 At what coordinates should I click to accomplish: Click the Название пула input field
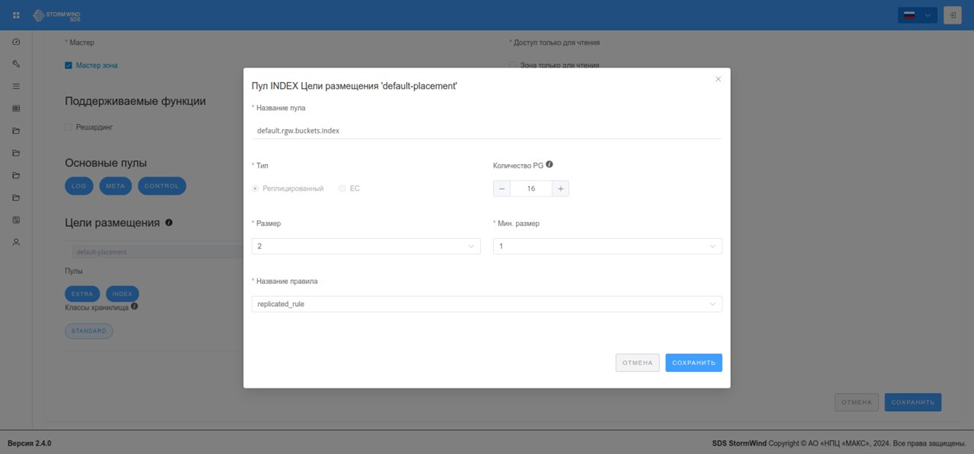click(486, 130)
